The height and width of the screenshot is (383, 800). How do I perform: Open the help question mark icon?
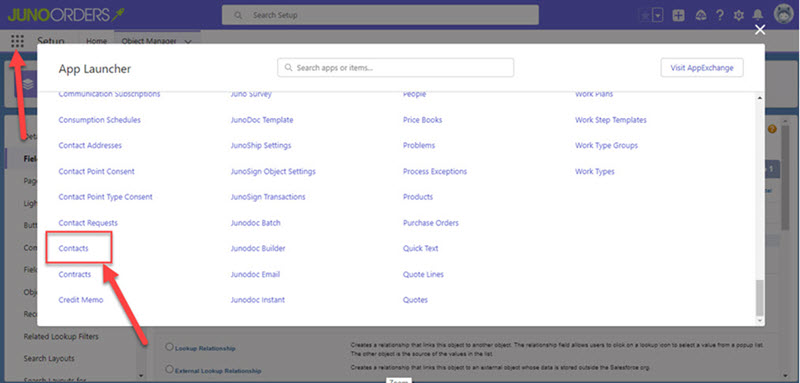pos(720,15)
